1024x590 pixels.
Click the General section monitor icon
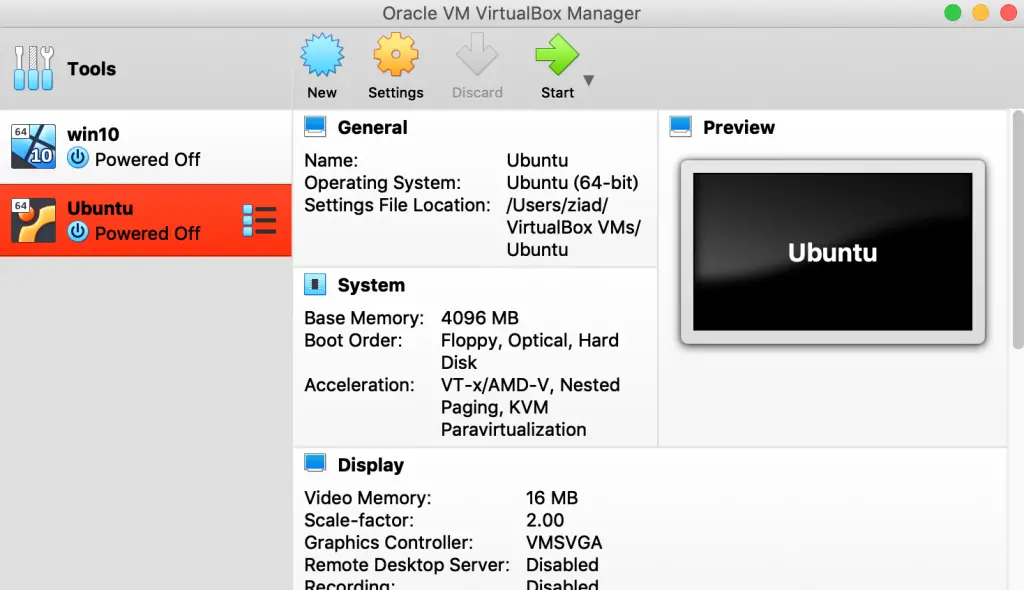click(x=315, y=127)
